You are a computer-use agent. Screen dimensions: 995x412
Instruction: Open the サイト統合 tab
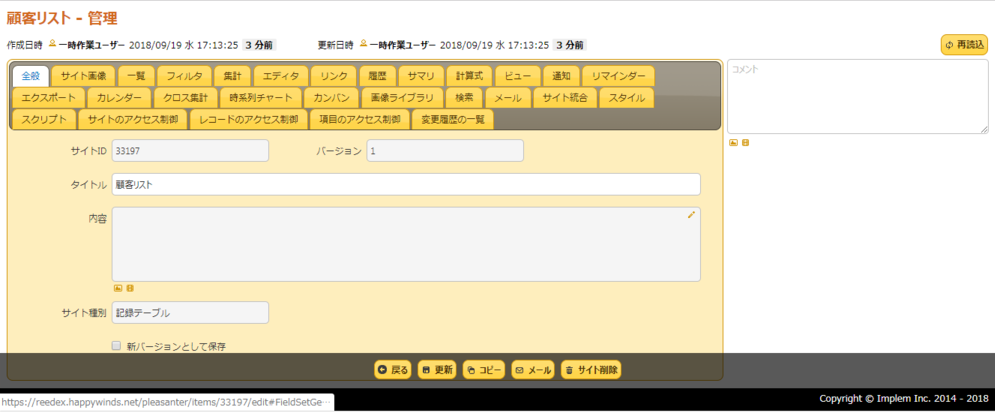tap(565, 98)
